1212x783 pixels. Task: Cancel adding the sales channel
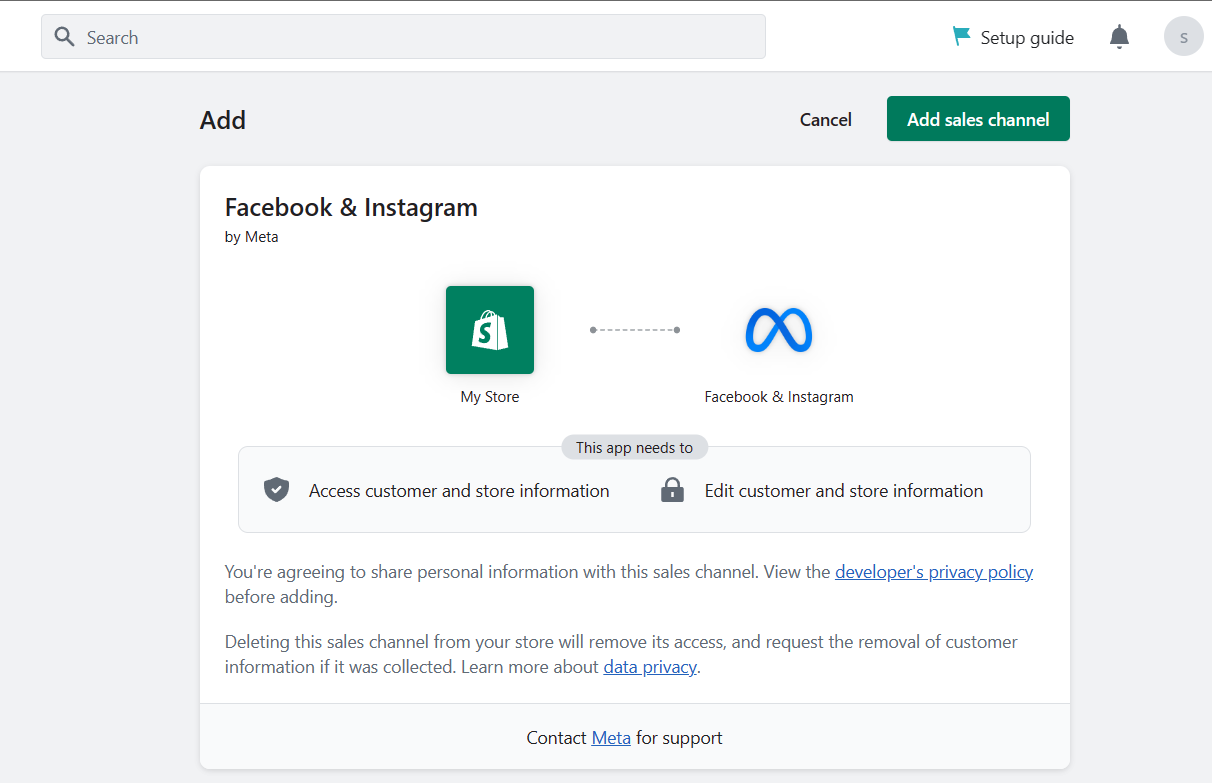pyautogui.click(x=826, y=119)
